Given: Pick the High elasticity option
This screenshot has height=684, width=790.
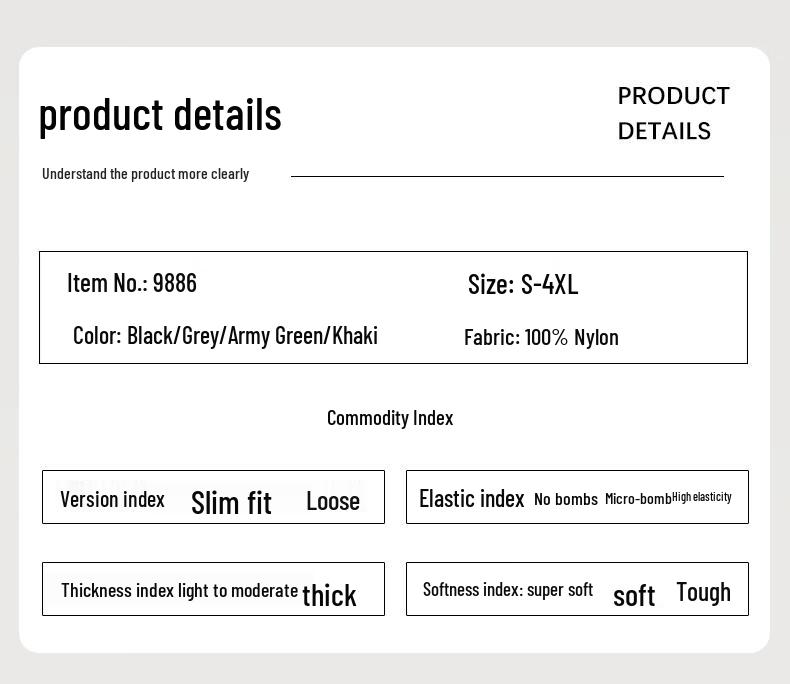Looking at the screenshot, I should point(702,497).
